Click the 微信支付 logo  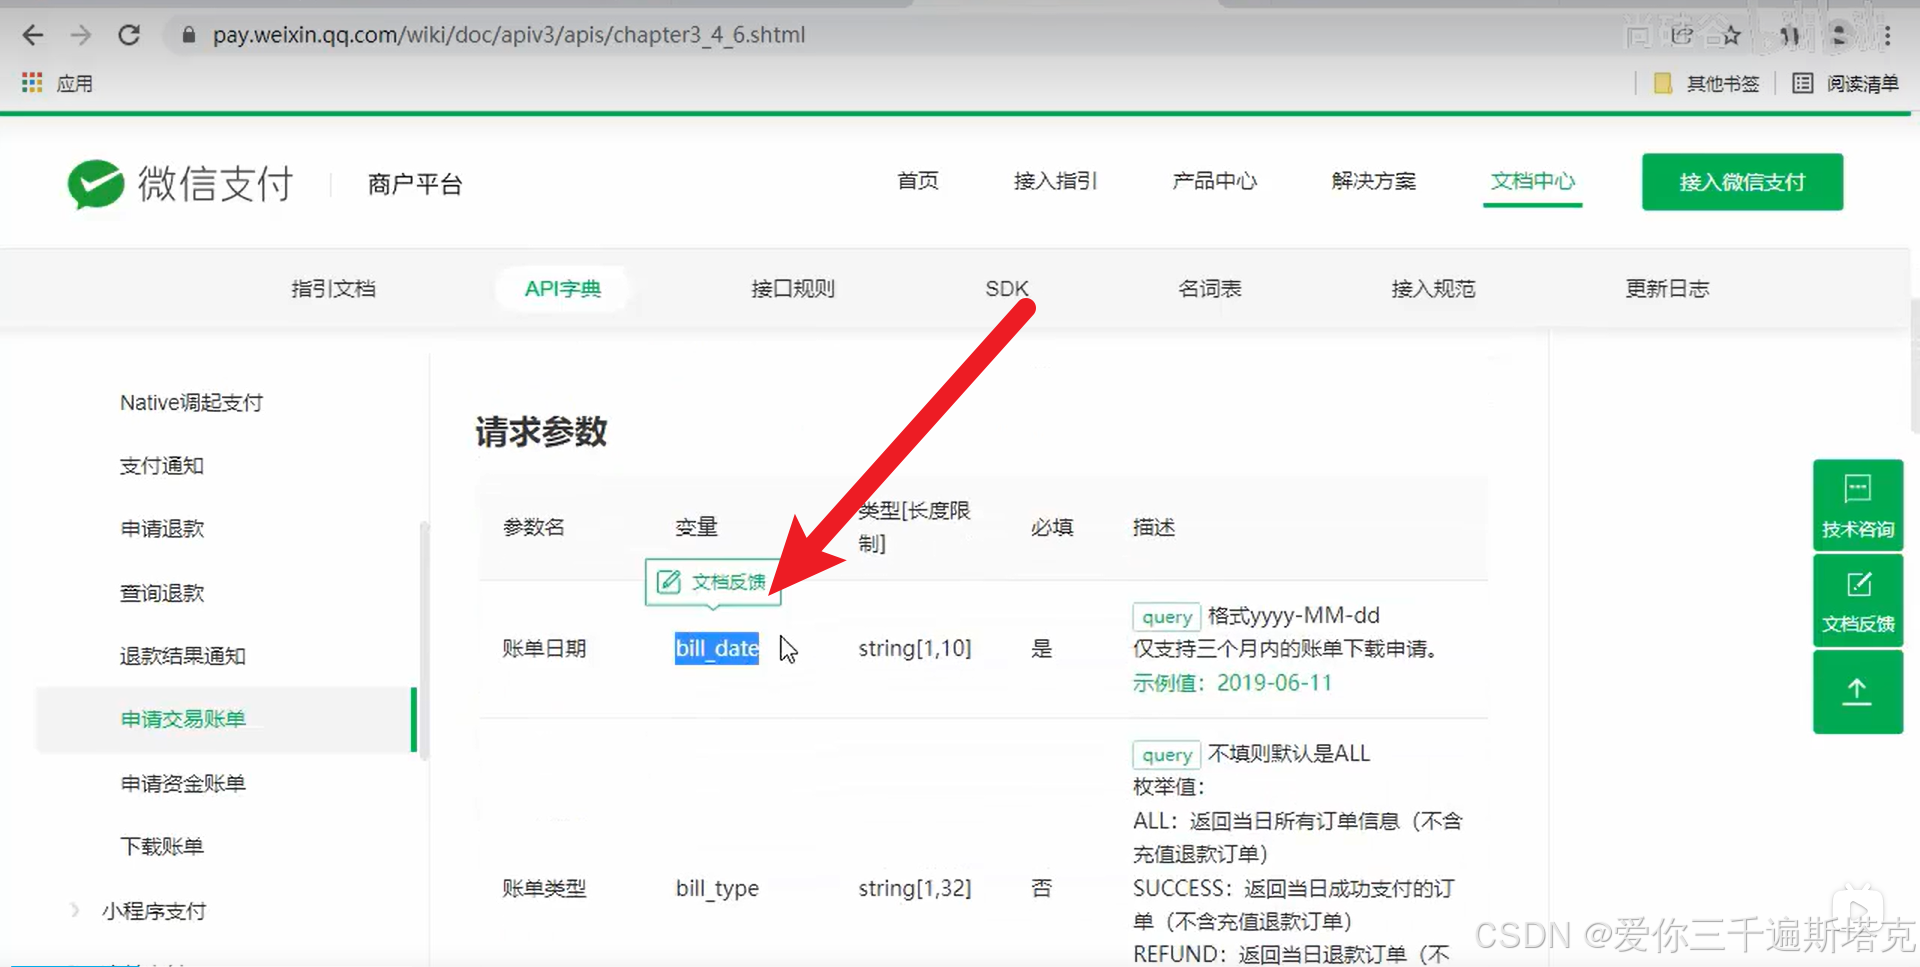(x=181, y=183)
